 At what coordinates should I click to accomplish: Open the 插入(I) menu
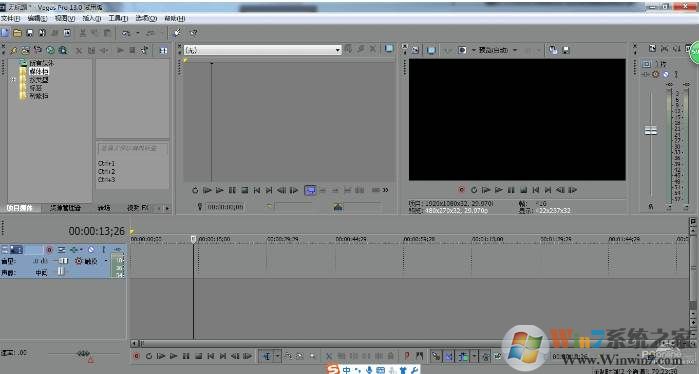(x=92, y=18)
